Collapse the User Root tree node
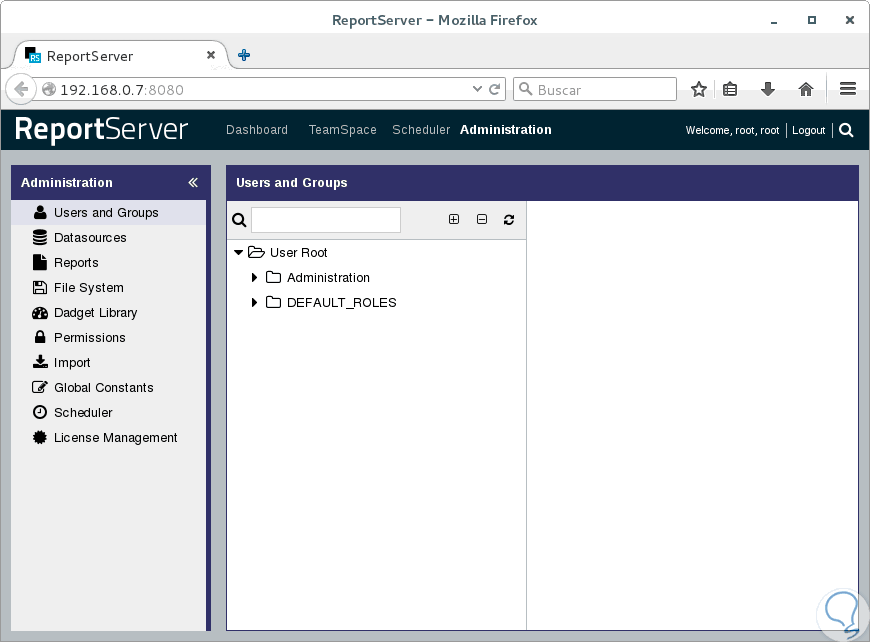Viewport: 870px width, 642px height. click(x=239, y=252)
